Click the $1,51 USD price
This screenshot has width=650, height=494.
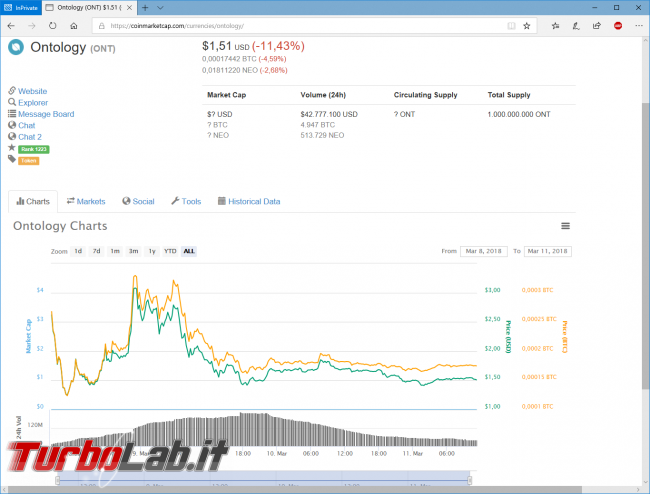[226, 46]
